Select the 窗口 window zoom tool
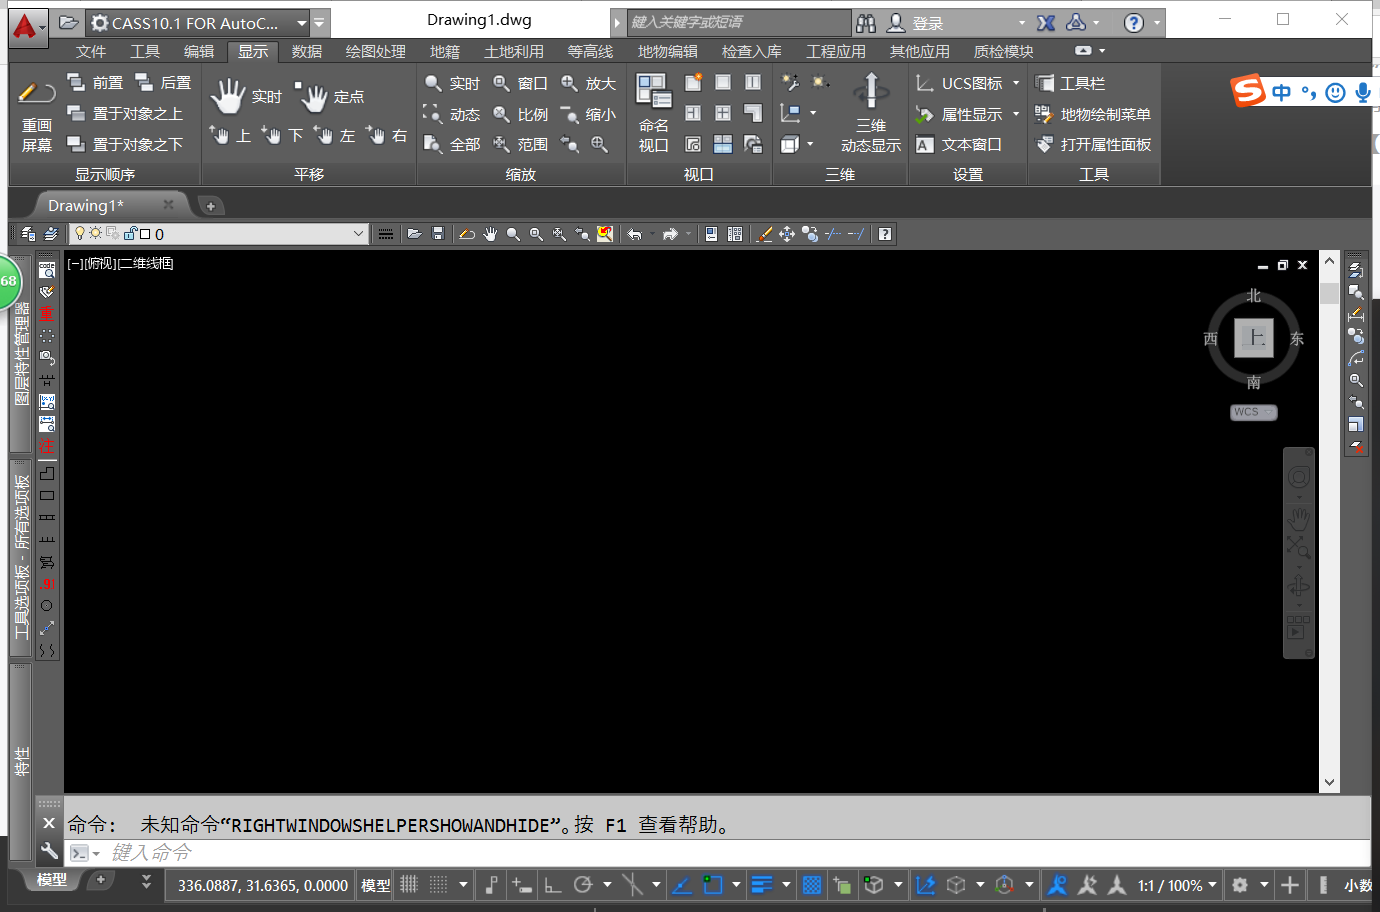This screenshot has height=912, width=1380. [x=520, y=84]
